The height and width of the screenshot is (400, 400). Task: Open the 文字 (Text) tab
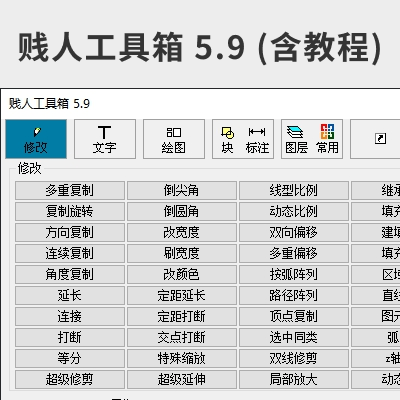105,139
